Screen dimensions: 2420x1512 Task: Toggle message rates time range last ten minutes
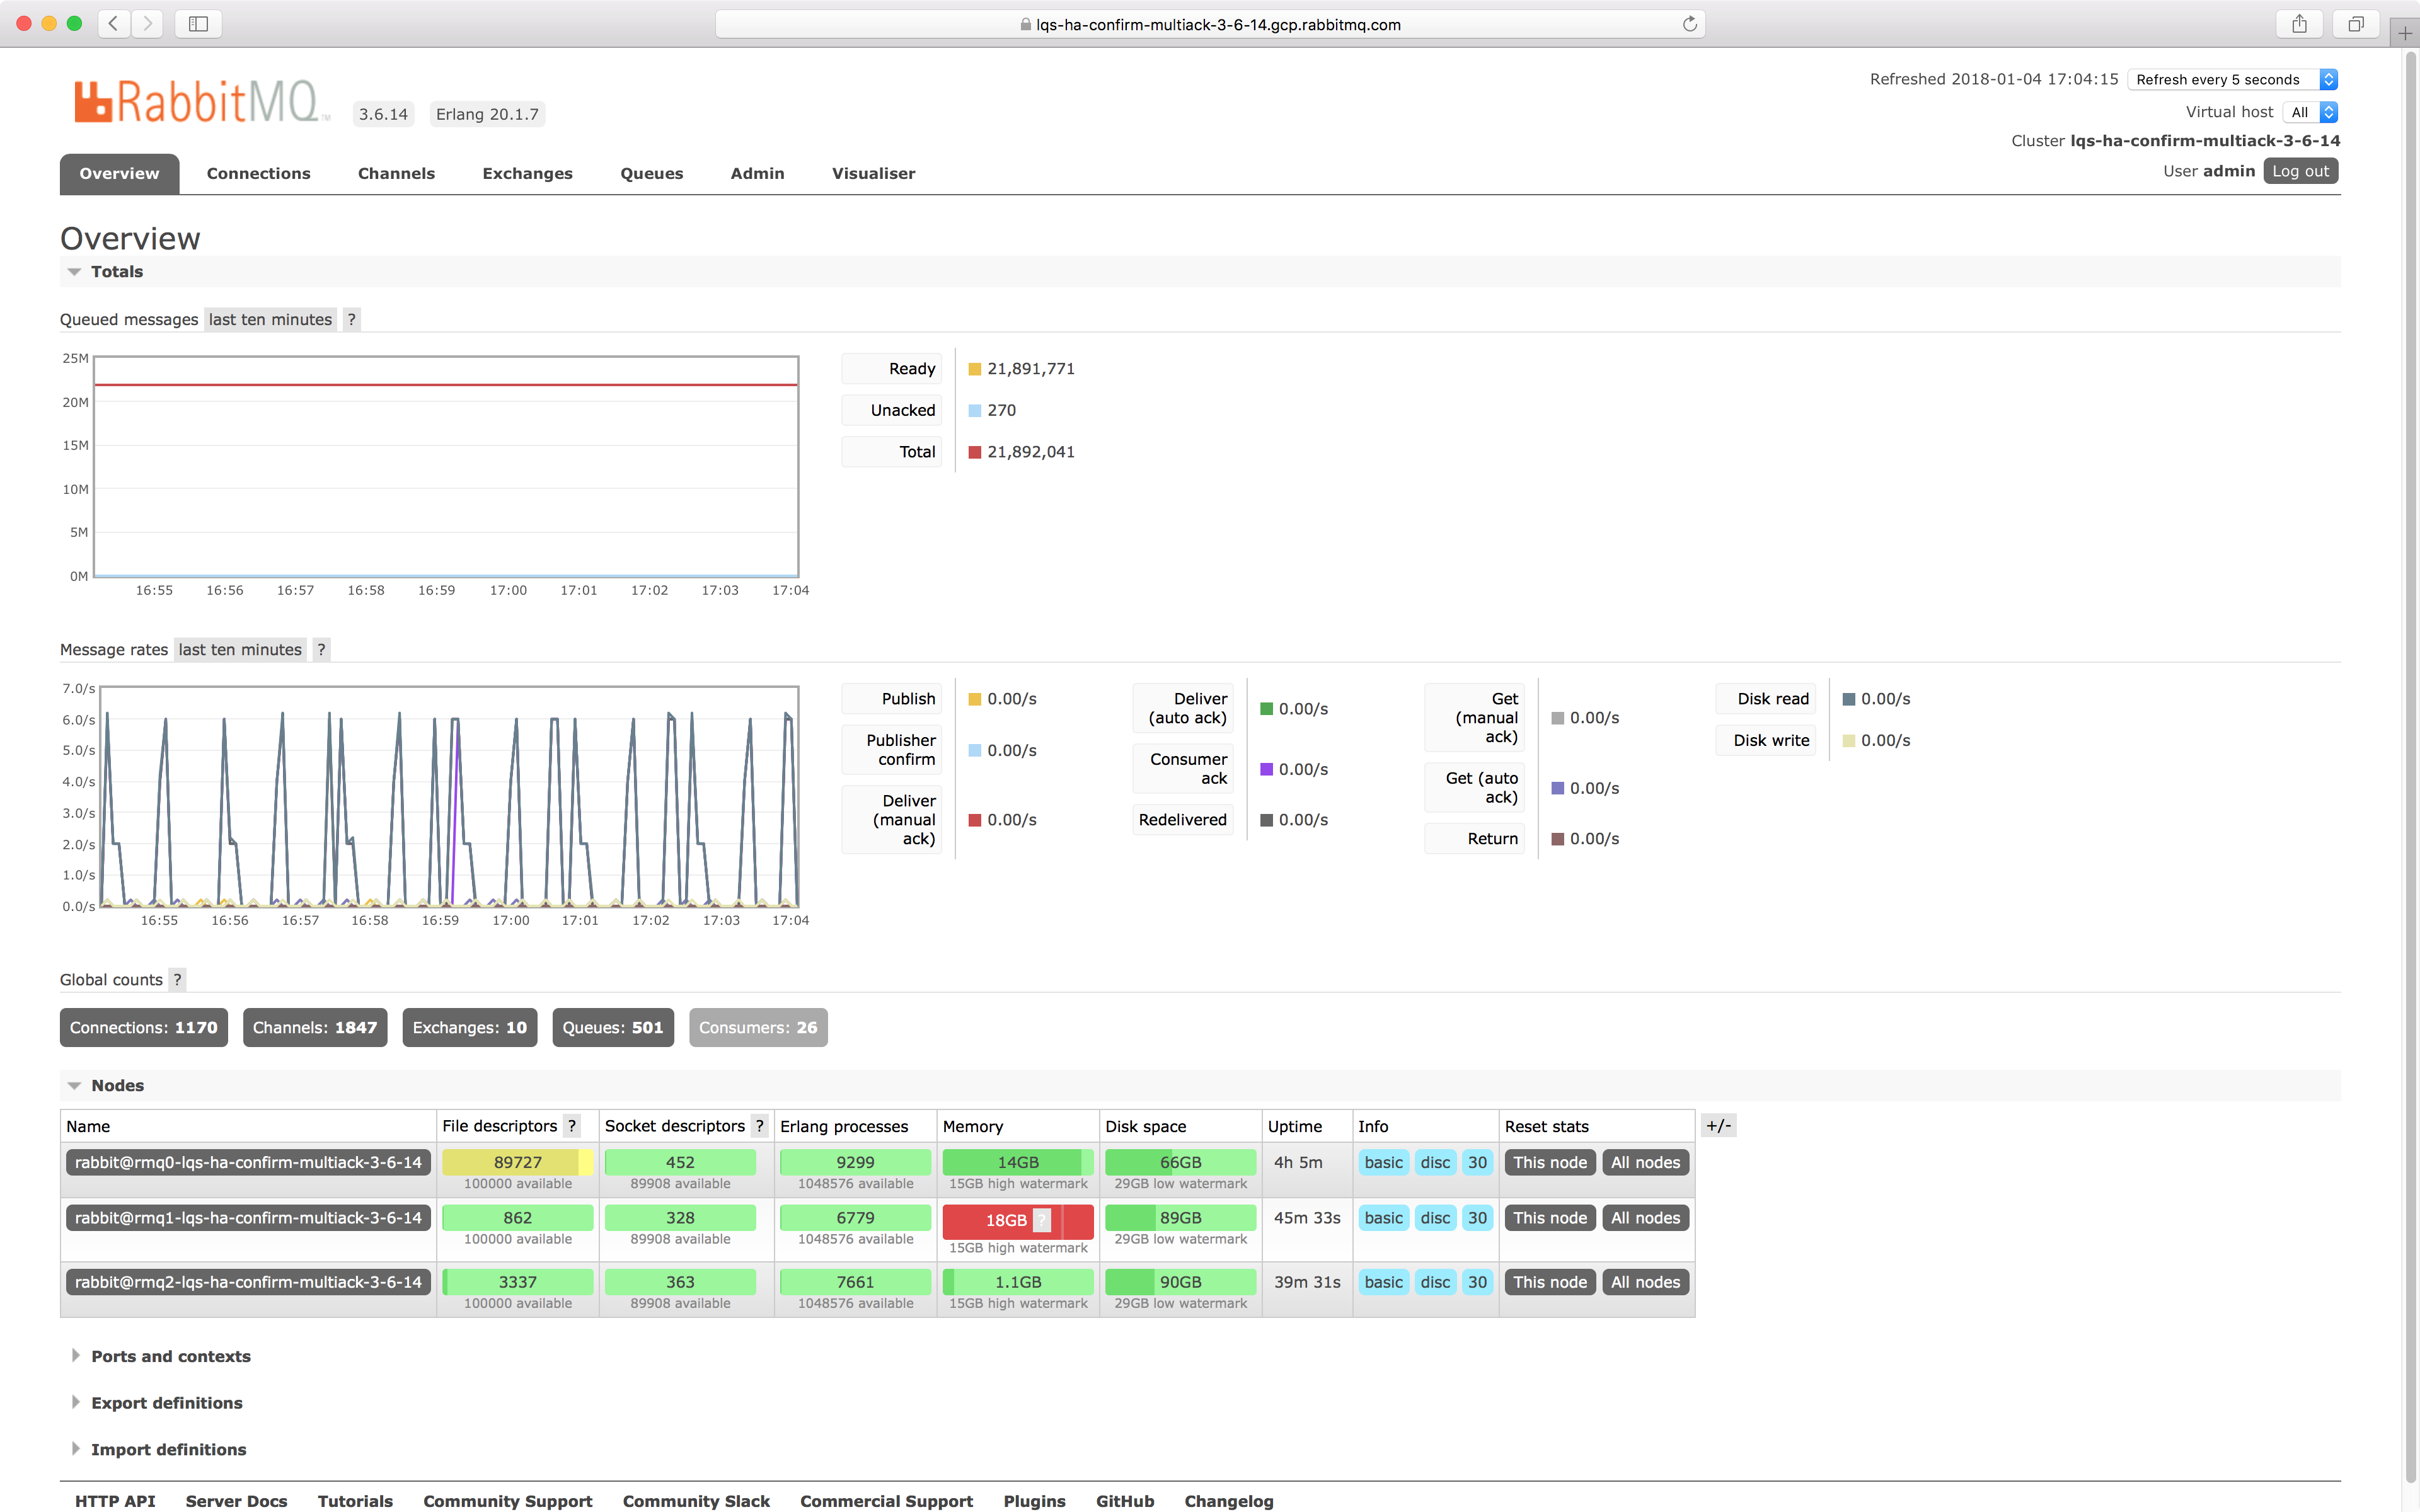click(239, 649)
